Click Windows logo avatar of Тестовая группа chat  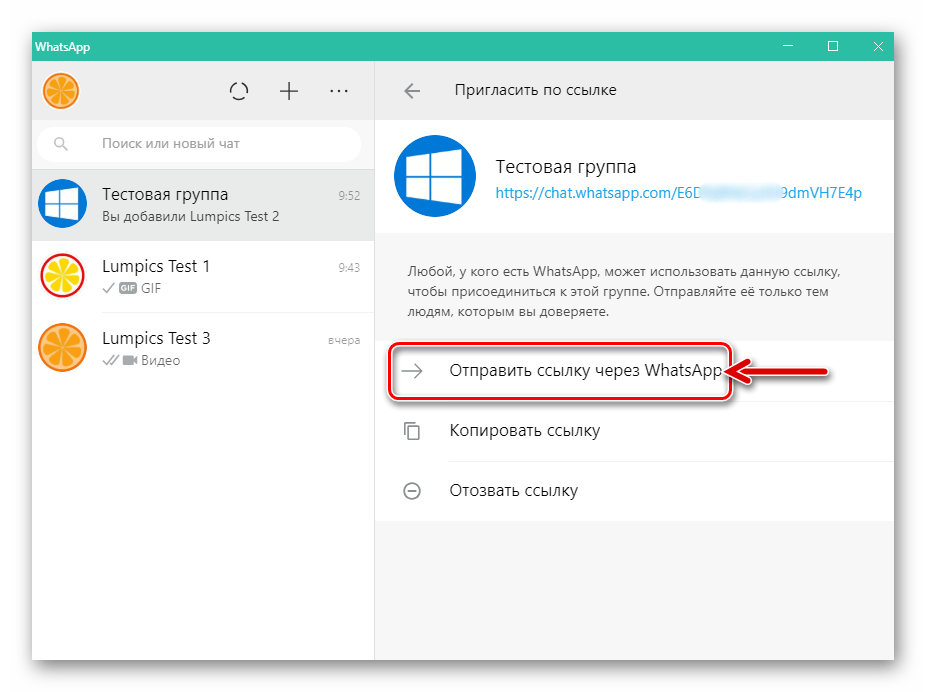(63, 204)
